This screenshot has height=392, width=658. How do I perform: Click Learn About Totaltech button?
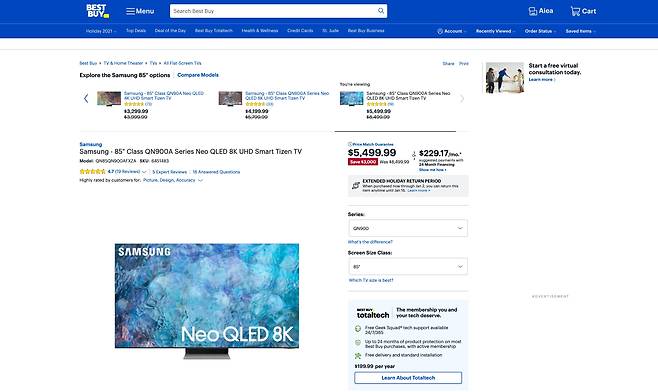point(408,378)
